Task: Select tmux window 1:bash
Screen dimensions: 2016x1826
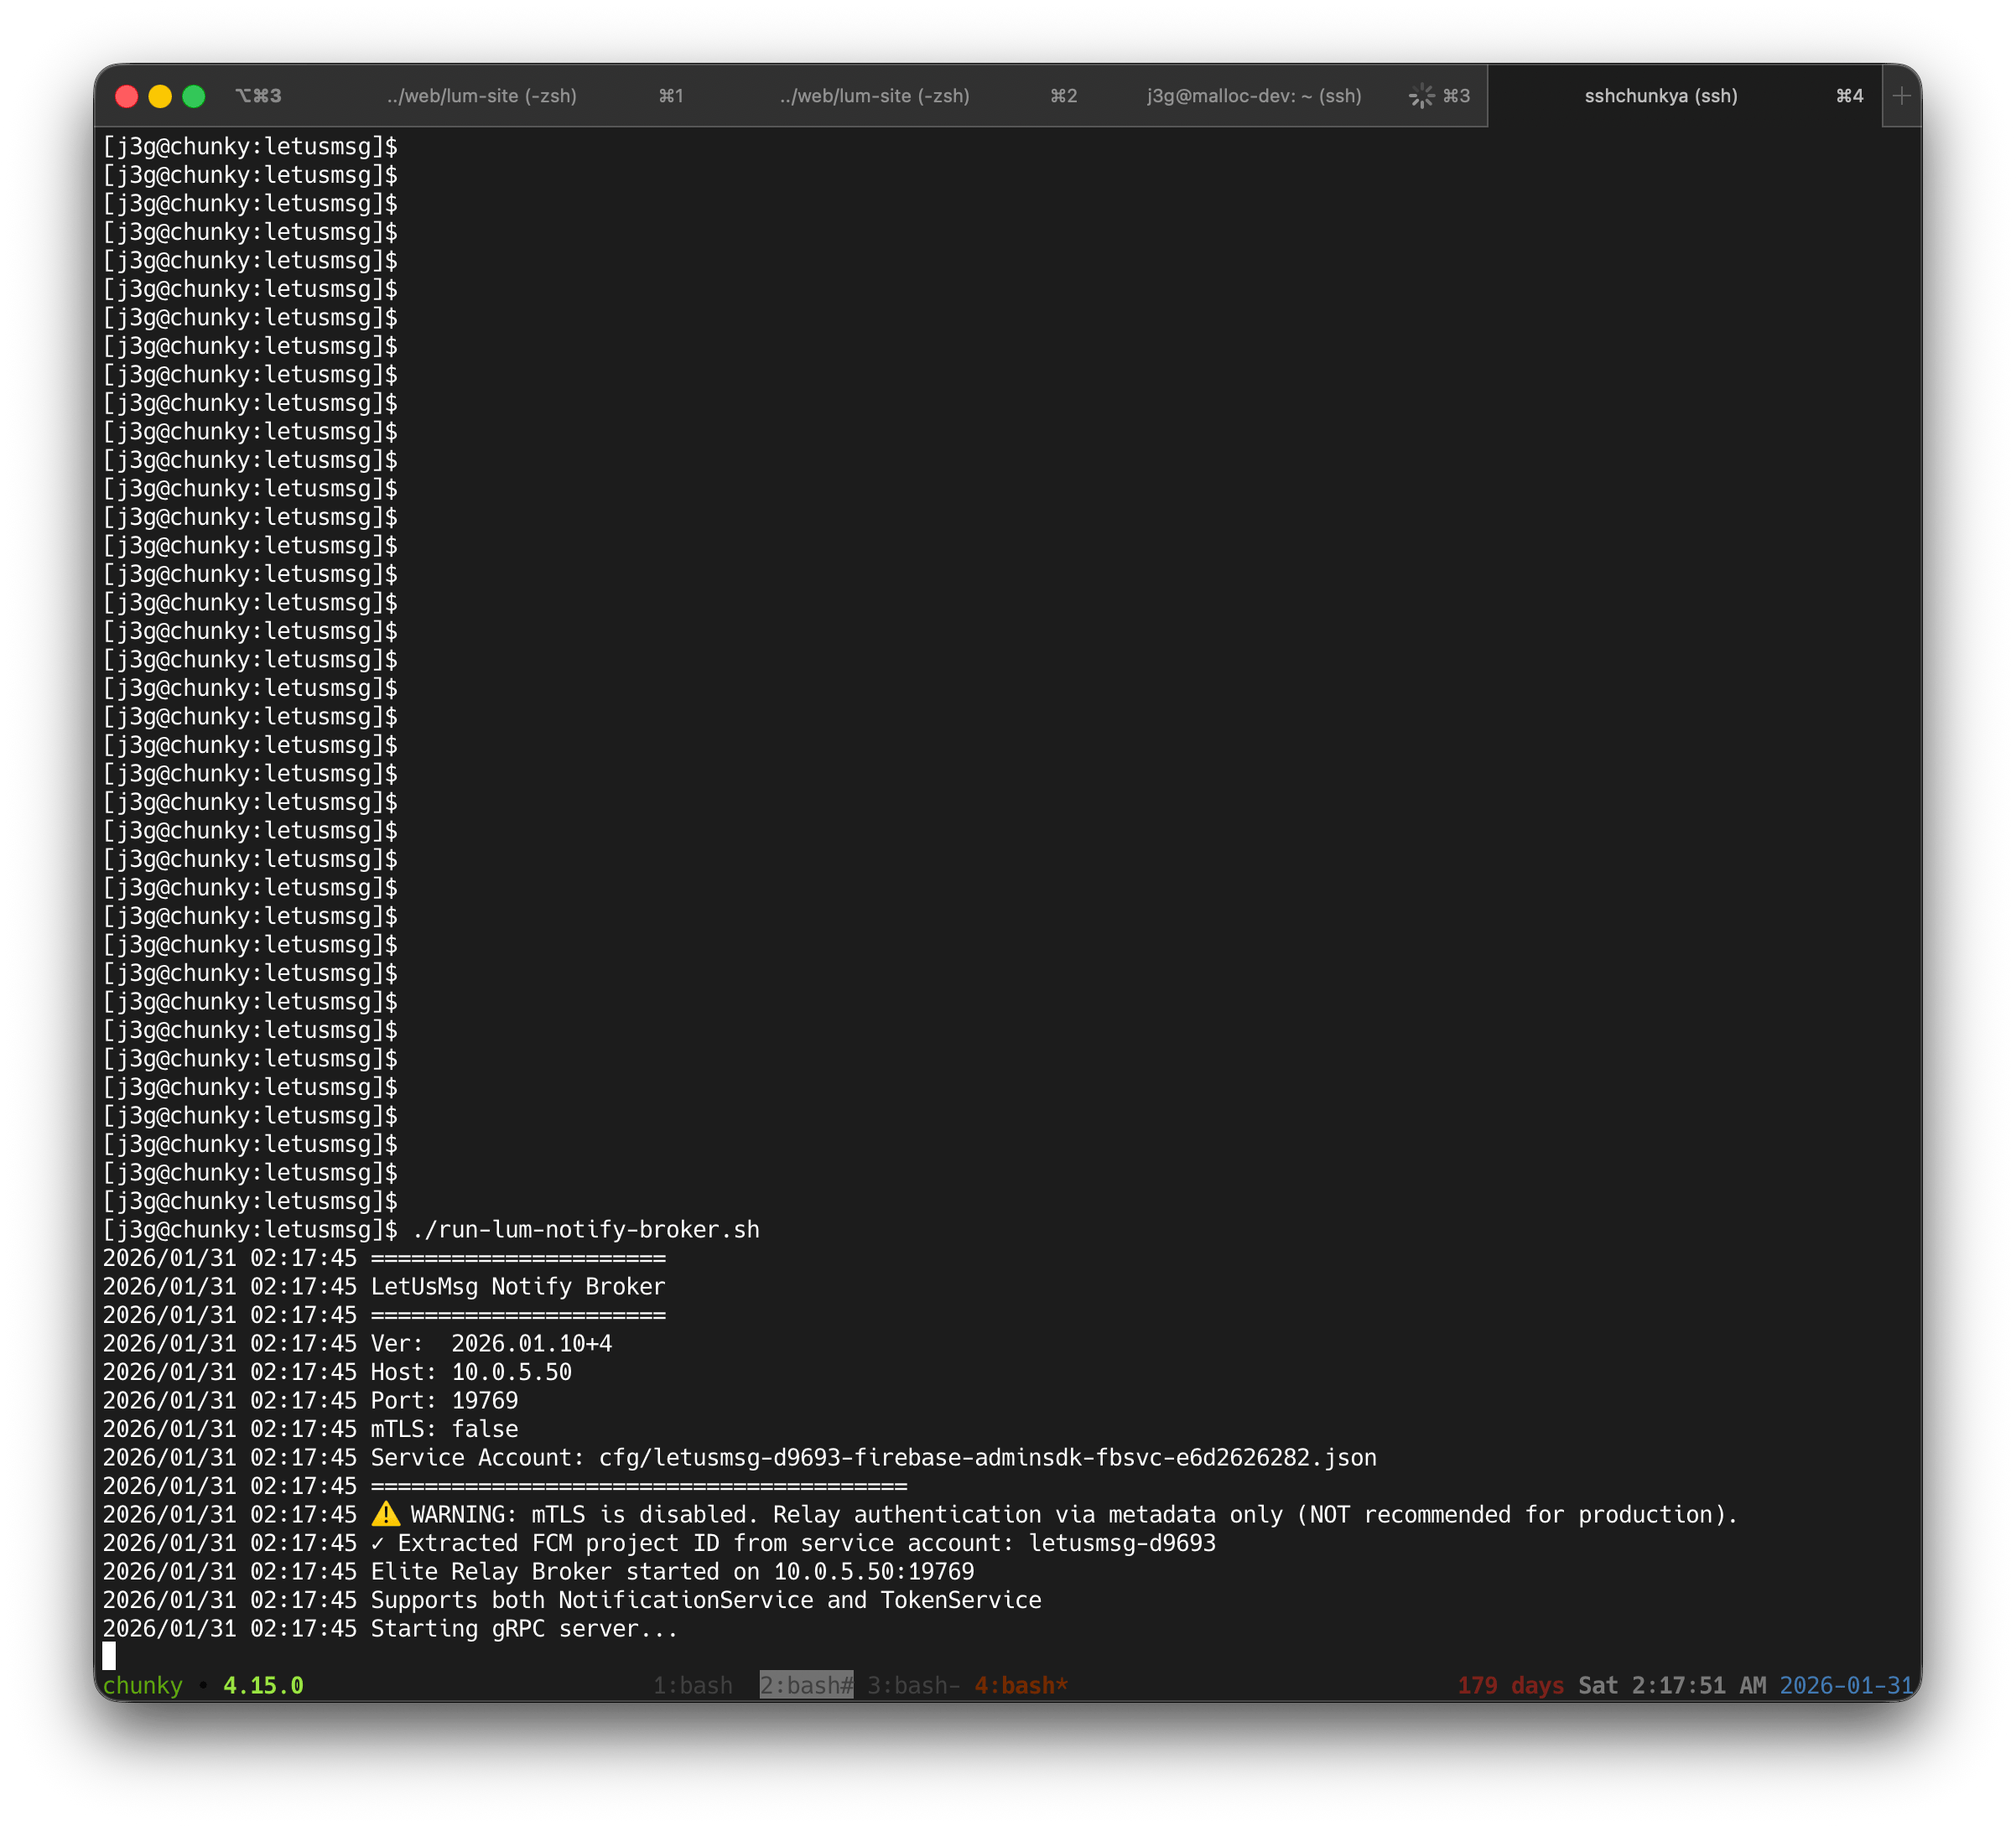Action: tap(692, 1686)
